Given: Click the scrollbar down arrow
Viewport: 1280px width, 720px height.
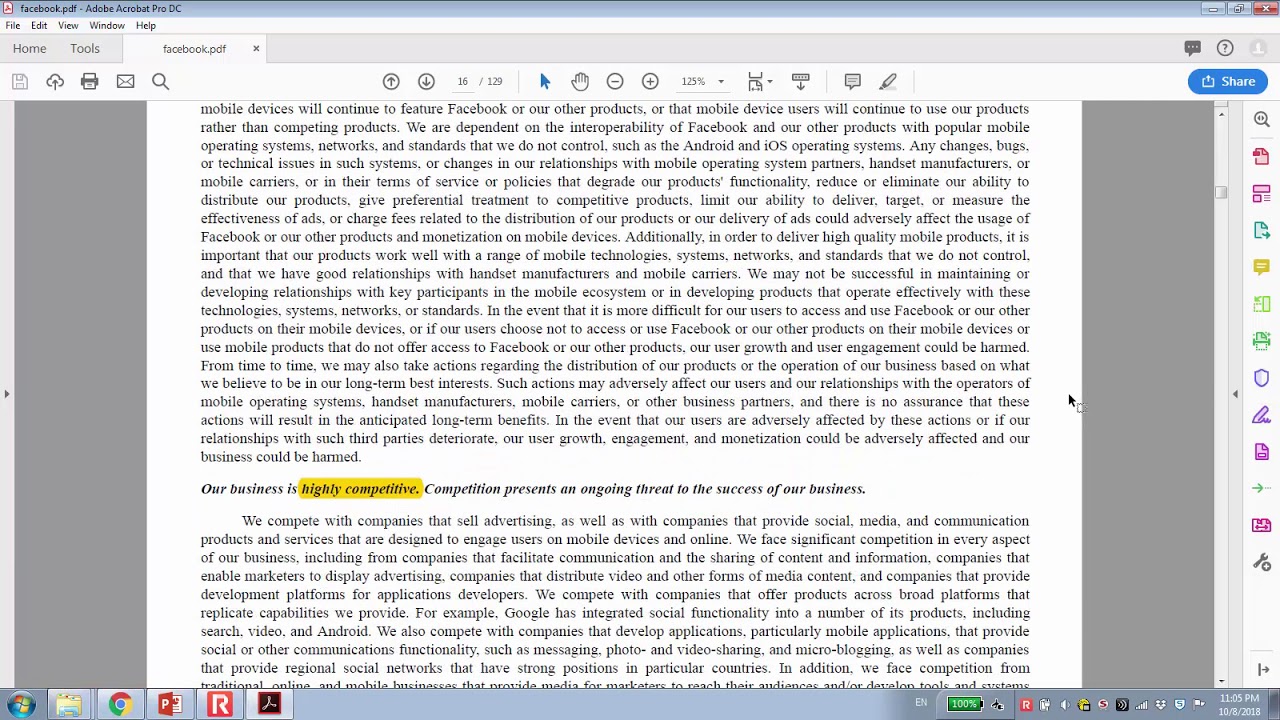Looking at the screenshot, I should click(x=1221, y=681).
